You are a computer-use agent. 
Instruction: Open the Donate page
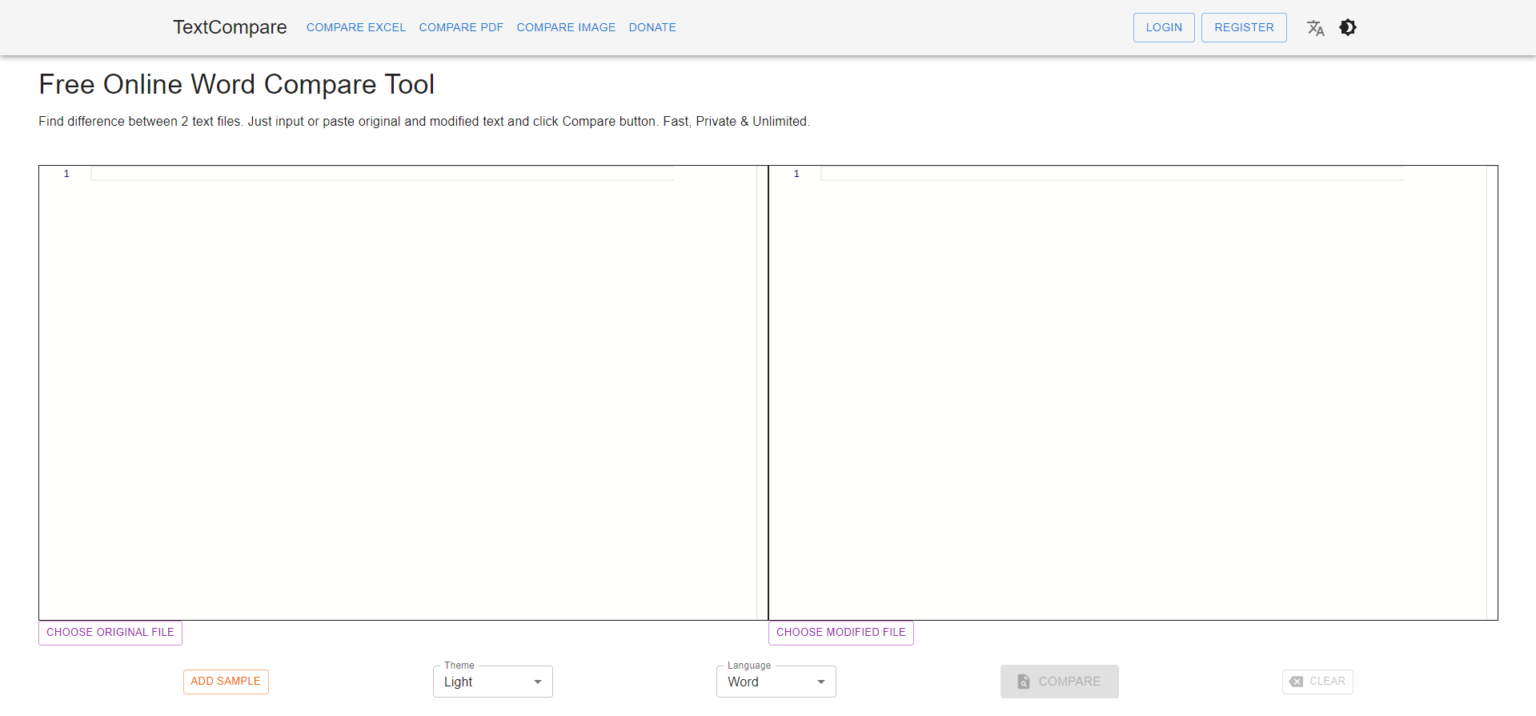(652, 27)
